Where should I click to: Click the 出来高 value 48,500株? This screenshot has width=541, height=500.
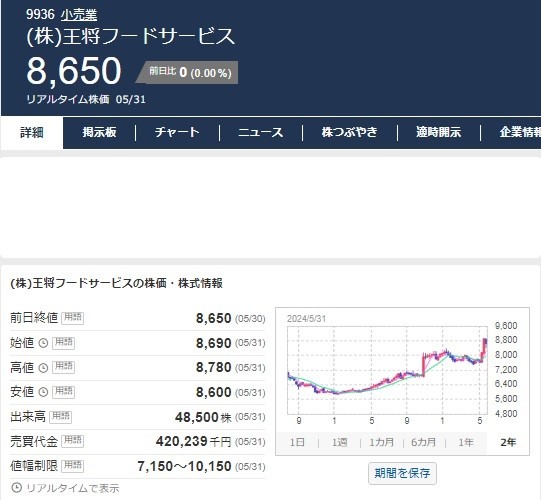(203, 418)
